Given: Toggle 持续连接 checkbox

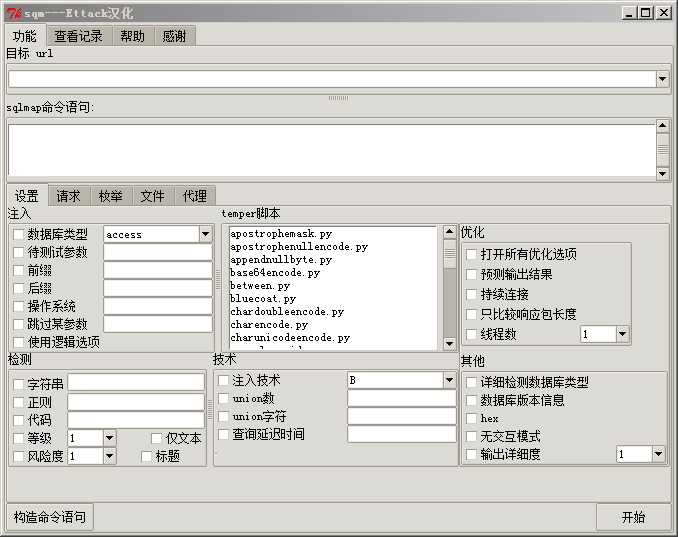Looking at the screenshot, I should pyautogui.click(x=471, y=294).
